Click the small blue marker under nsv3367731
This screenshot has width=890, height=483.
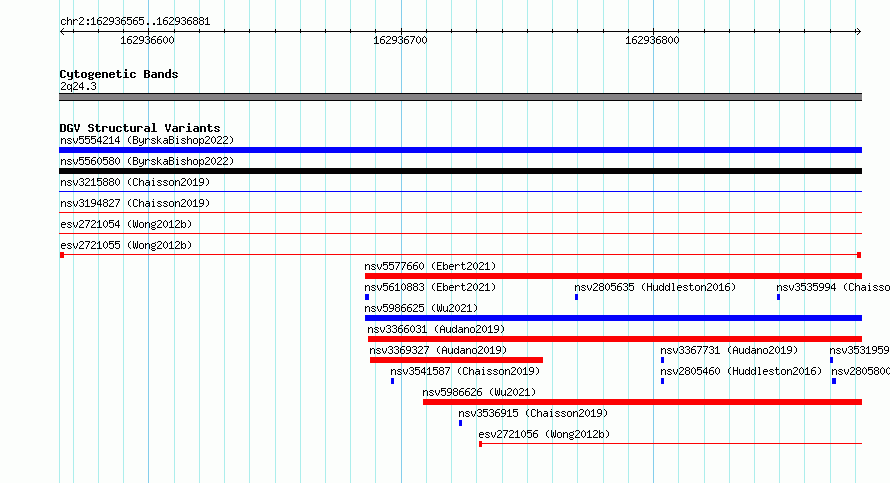662,360
